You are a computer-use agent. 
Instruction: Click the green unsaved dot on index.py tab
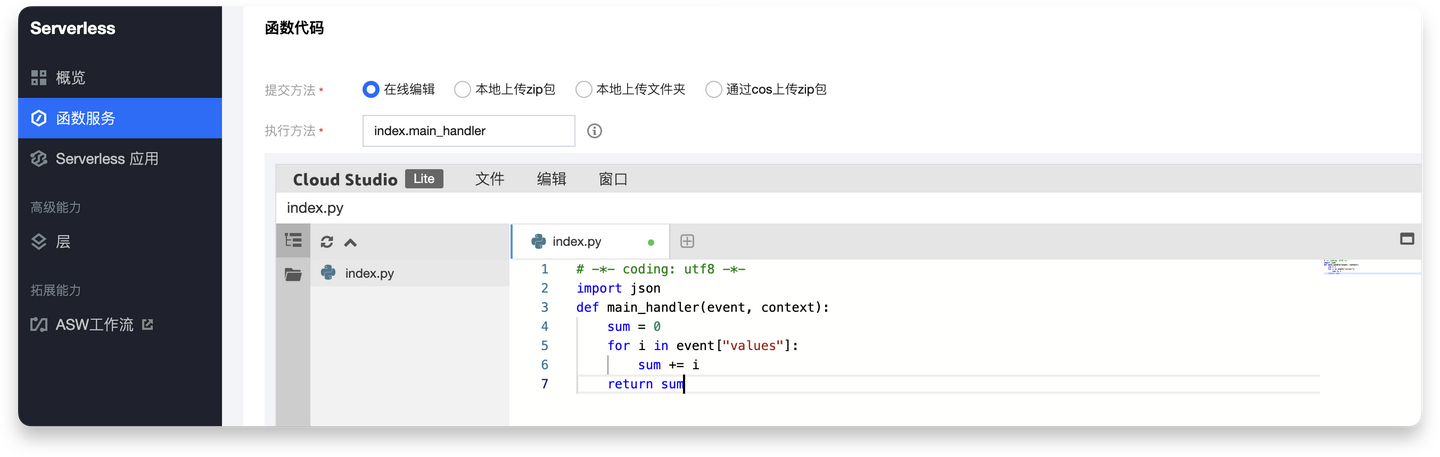pyautogui.click(x=651, y=242)
